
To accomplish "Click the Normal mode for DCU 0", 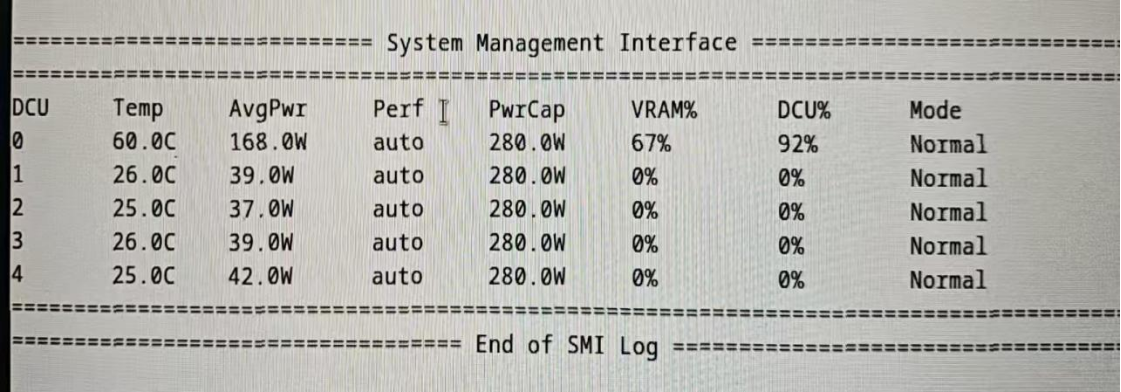I will 948,144.
